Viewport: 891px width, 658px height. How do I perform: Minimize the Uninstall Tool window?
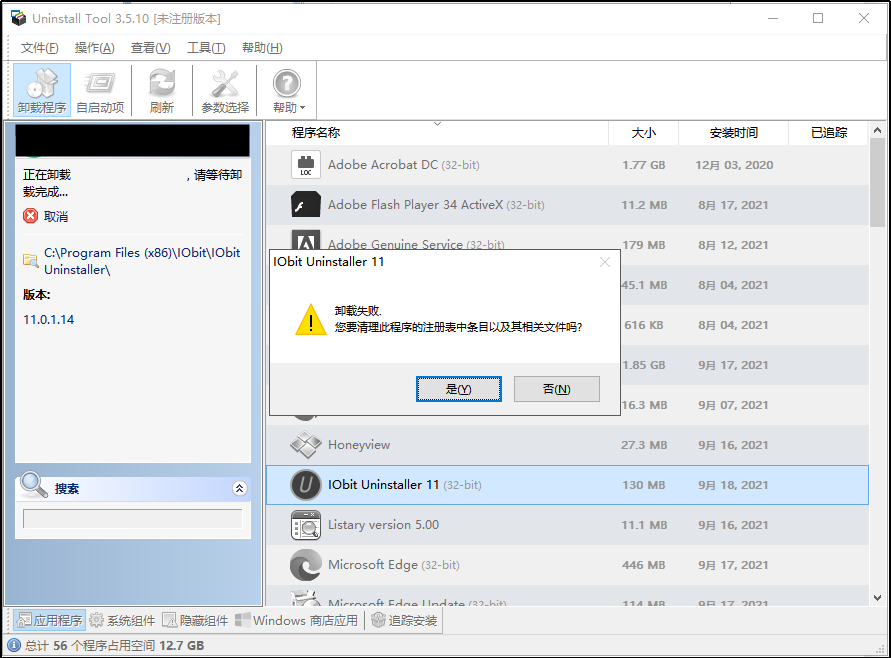[773, 18]
